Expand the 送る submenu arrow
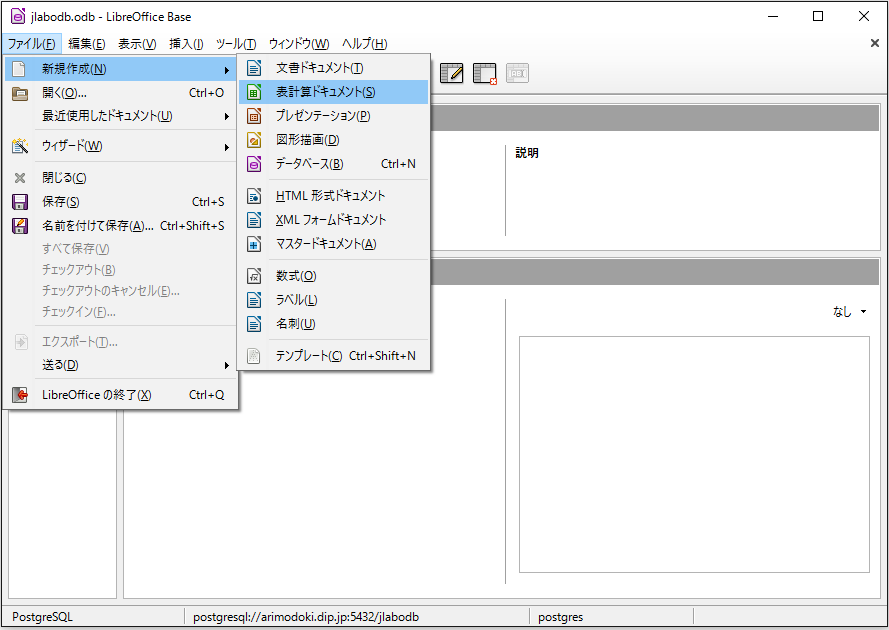 (227, 365)
